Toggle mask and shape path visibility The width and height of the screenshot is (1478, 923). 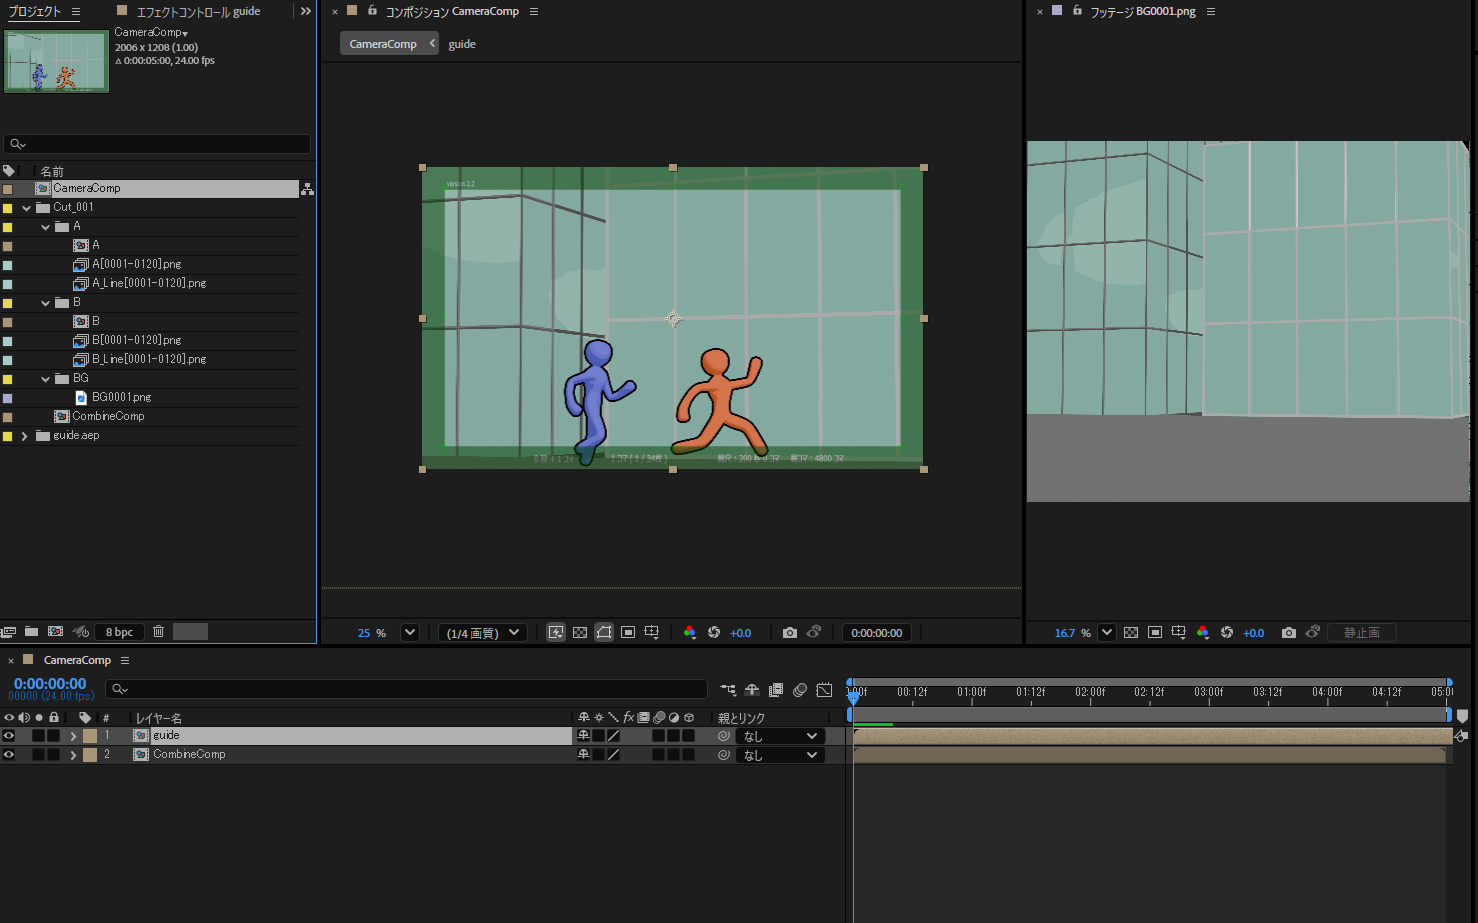pos(604,633)
